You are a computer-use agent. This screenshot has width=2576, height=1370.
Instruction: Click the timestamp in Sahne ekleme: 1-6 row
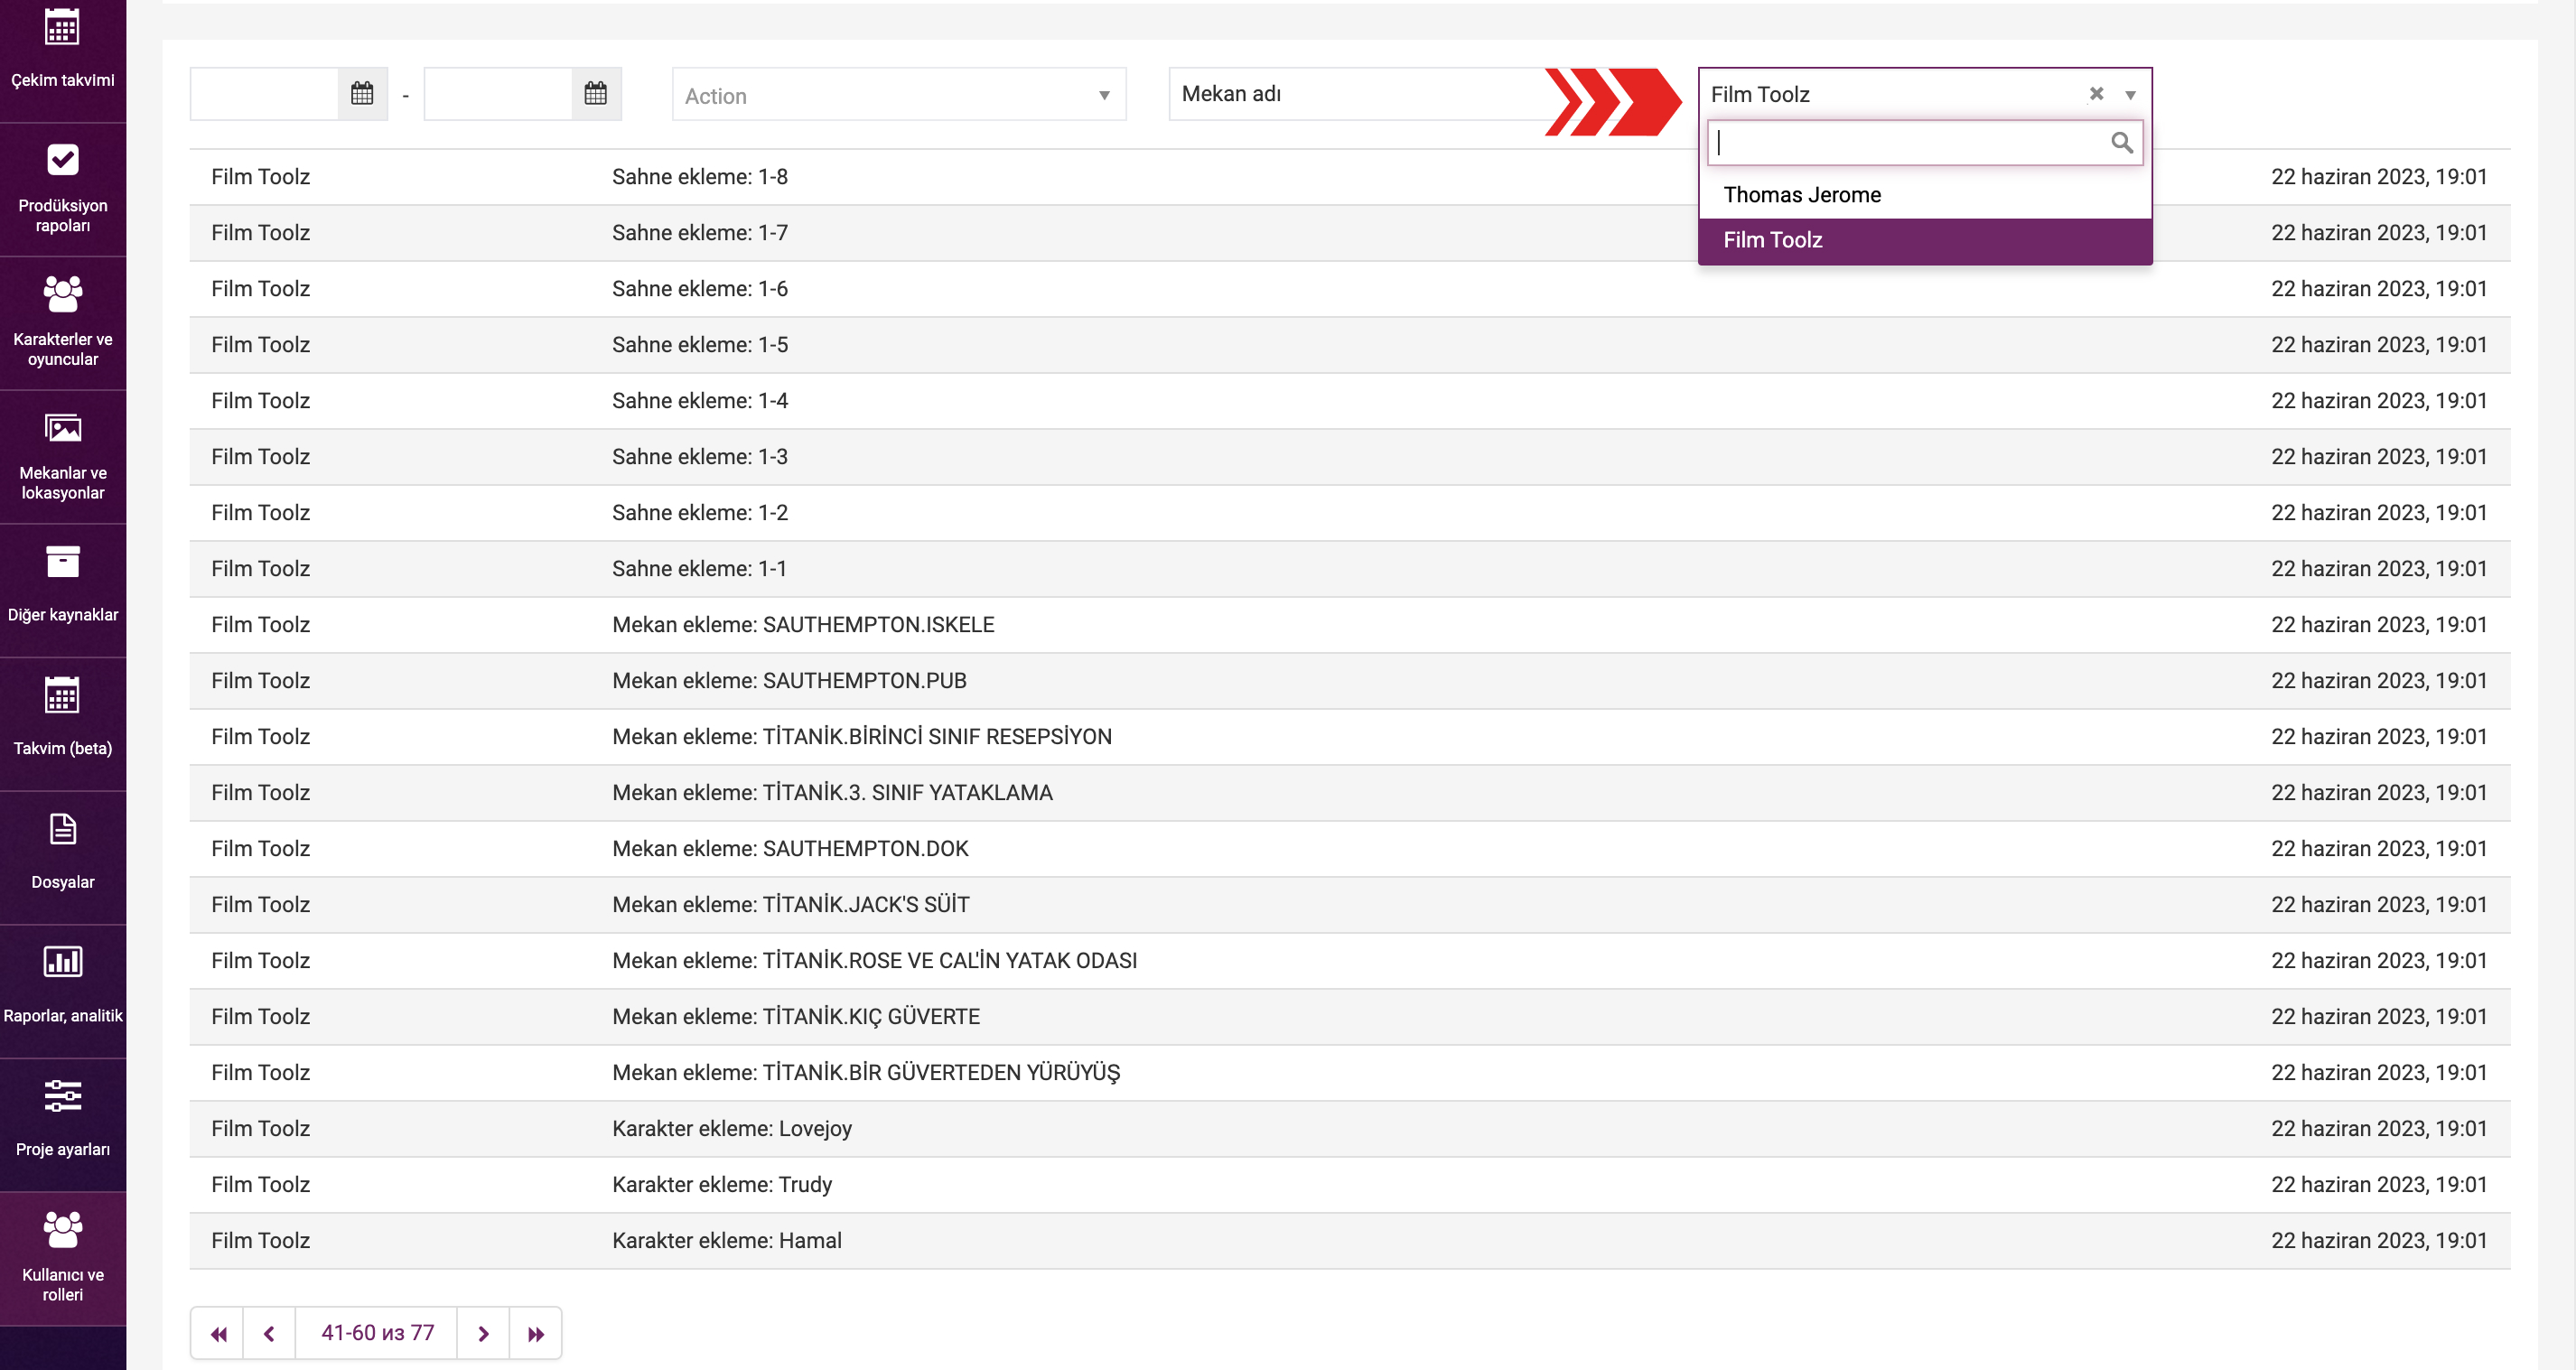tap(2378, 289)
